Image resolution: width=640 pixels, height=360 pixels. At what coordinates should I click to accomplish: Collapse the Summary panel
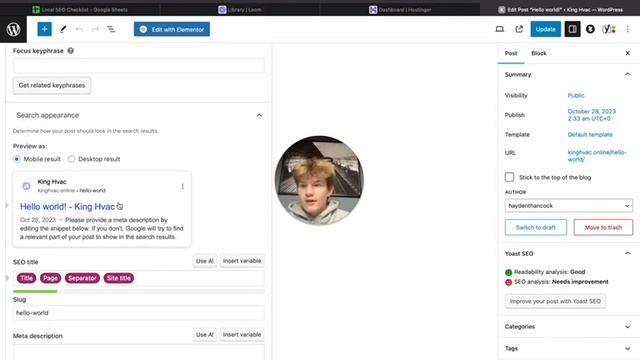point(628,74)
